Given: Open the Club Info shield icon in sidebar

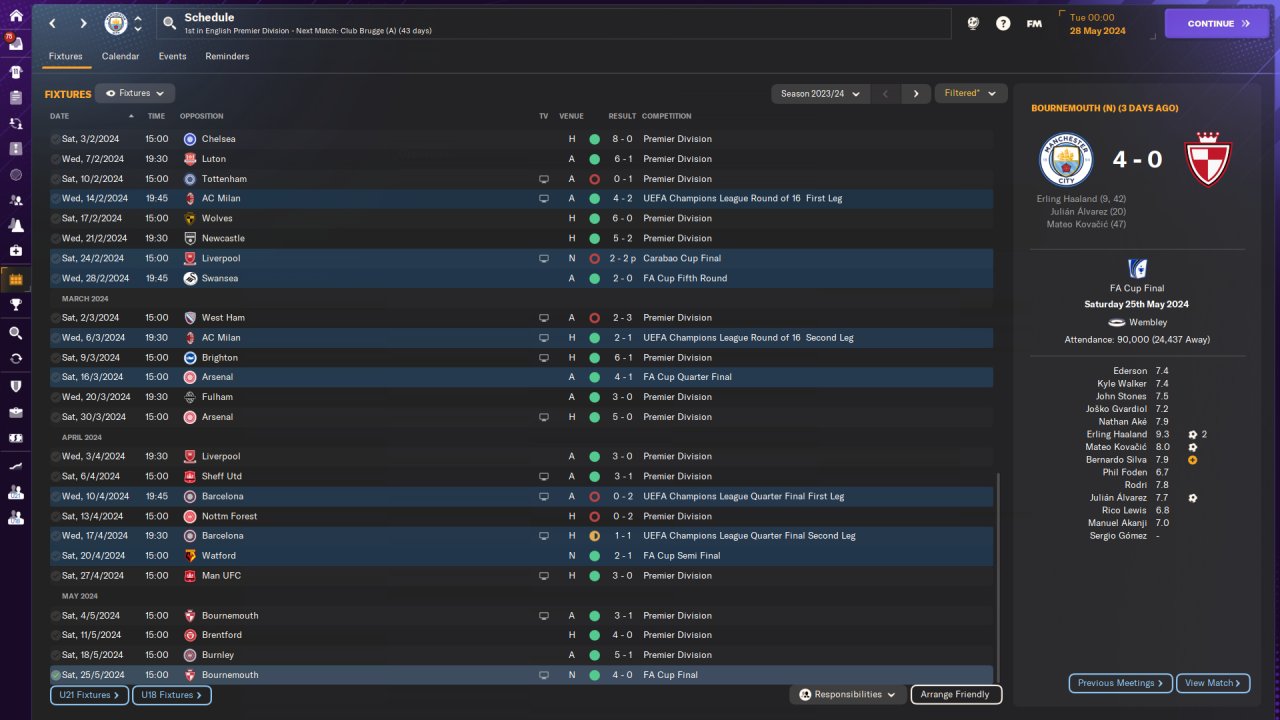Looking at the screenshot, I should (15, 386).
